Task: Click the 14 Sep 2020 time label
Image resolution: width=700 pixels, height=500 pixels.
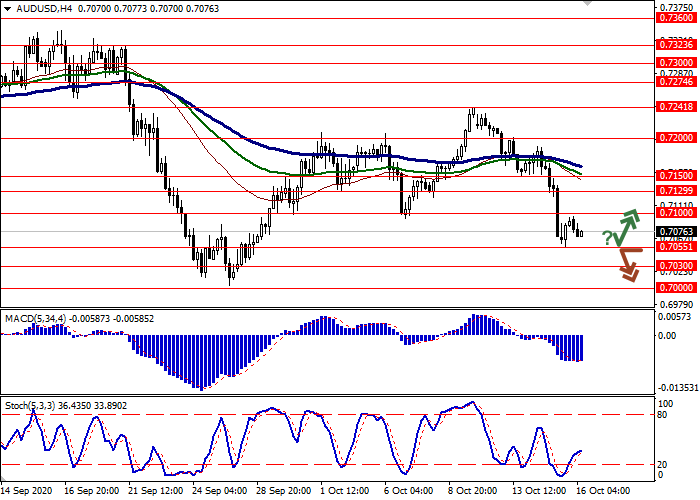Action: click(27, 491)
